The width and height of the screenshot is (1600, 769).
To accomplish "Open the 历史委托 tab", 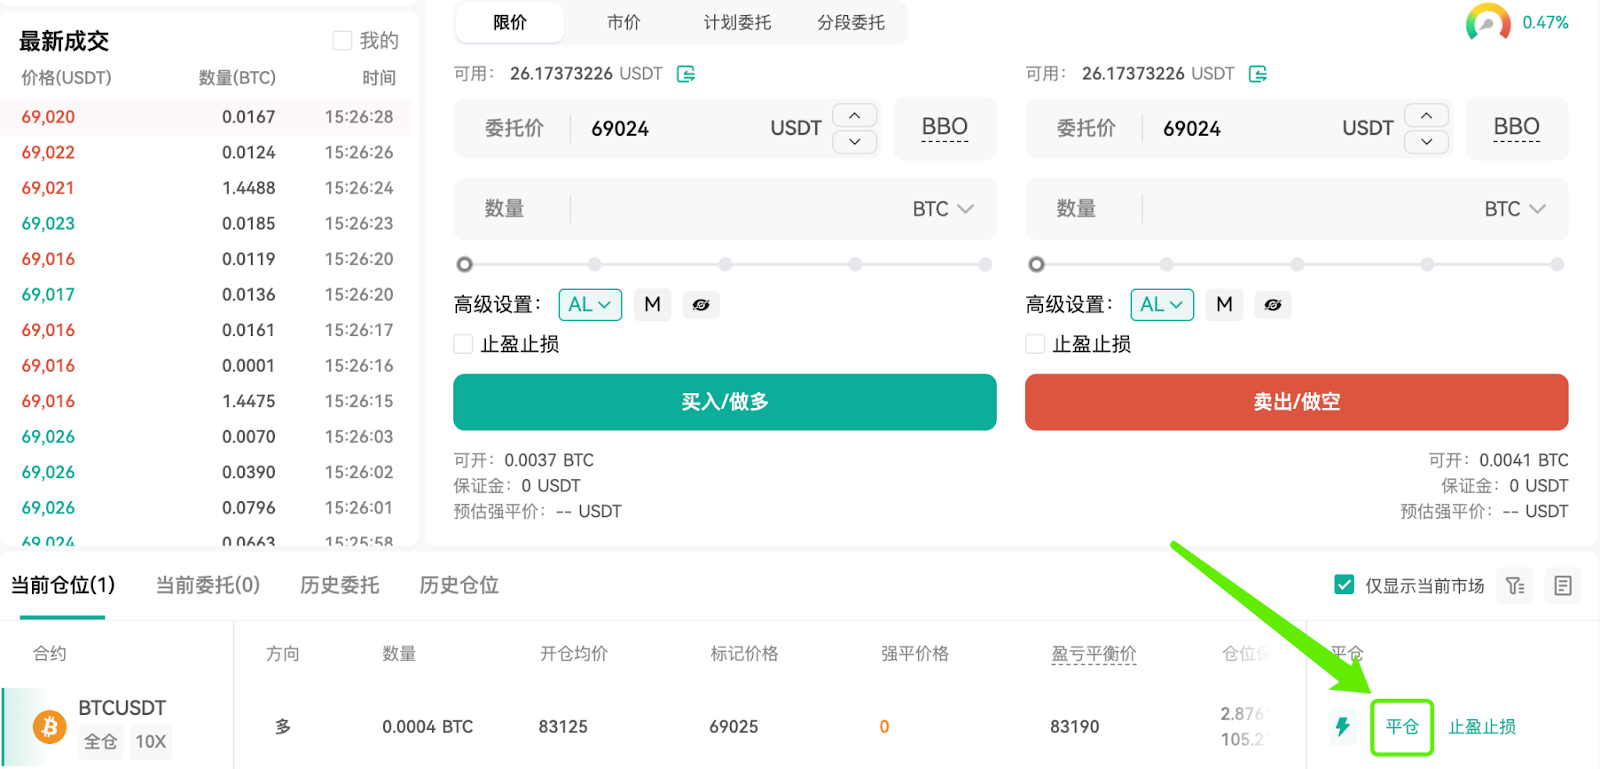I will pos(339,585).
